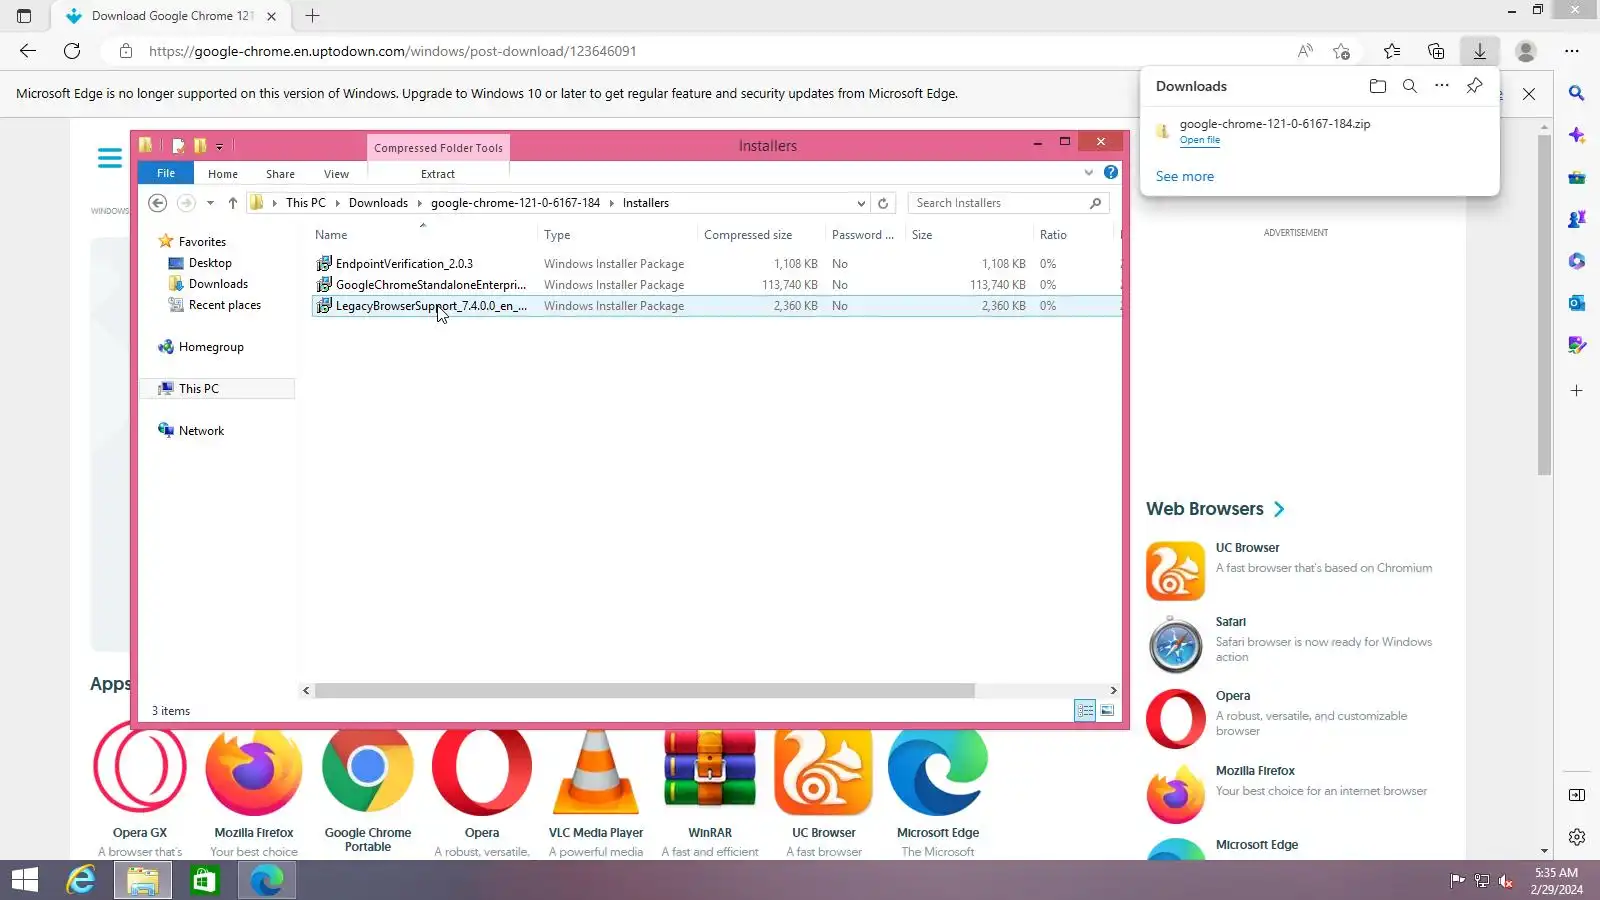Open the Windows Start menu
Image resolution: width=1600 pixels, height=900 pixels.
point(25,880)
